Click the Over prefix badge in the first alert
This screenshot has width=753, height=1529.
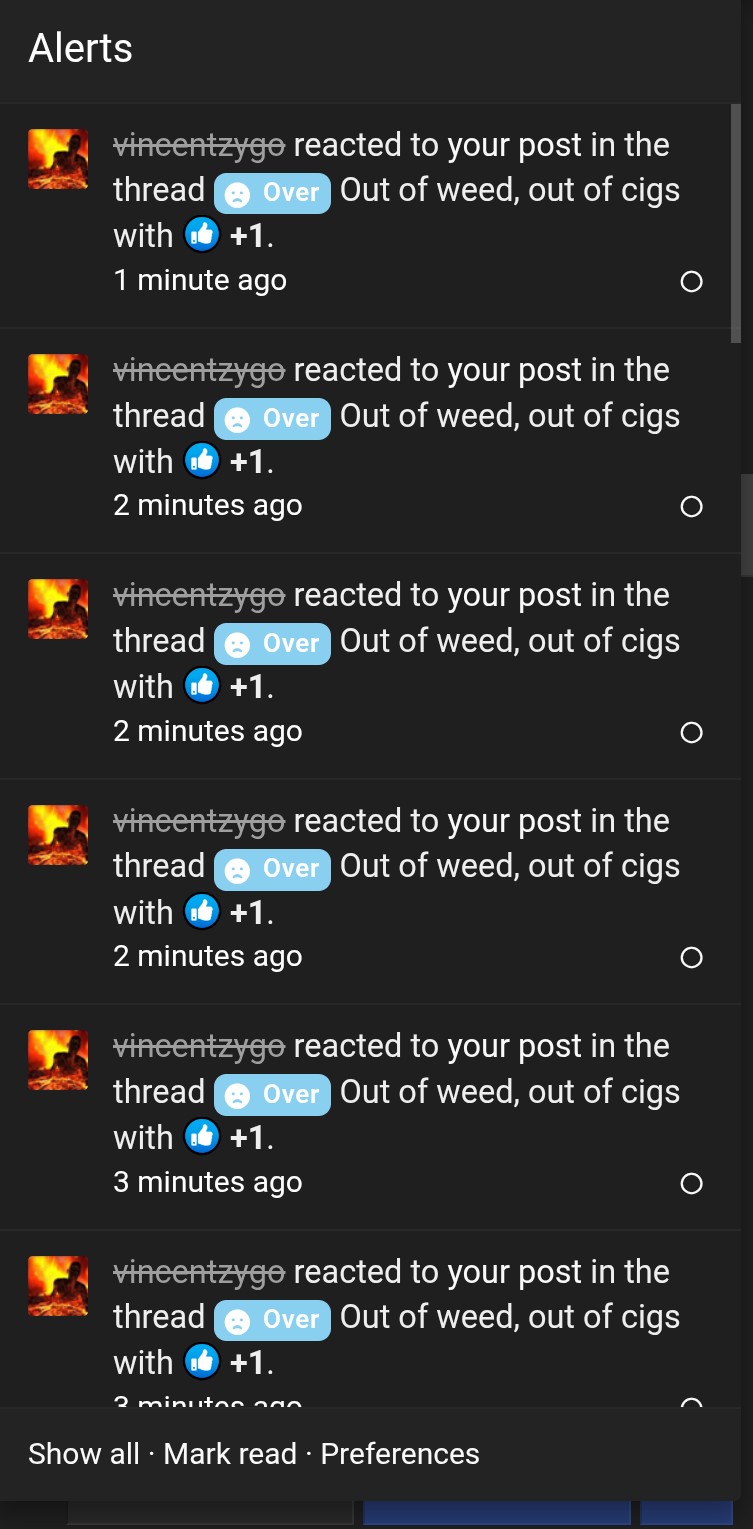[x=273, y=192]
